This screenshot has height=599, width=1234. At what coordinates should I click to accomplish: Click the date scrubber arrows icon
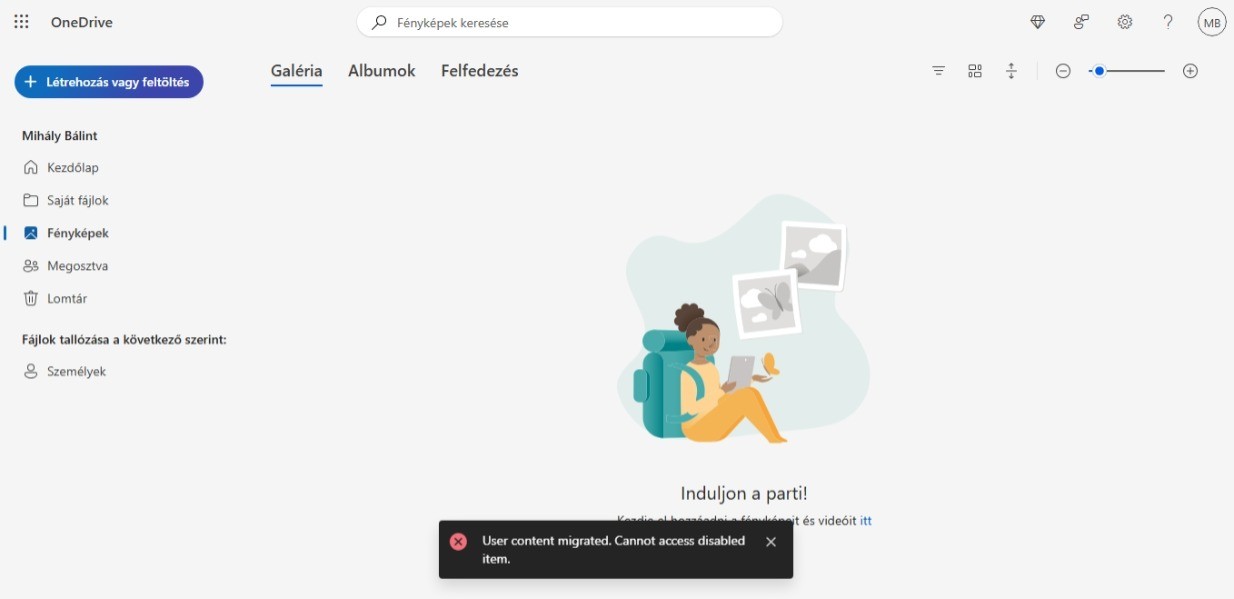pos(1011,71)
